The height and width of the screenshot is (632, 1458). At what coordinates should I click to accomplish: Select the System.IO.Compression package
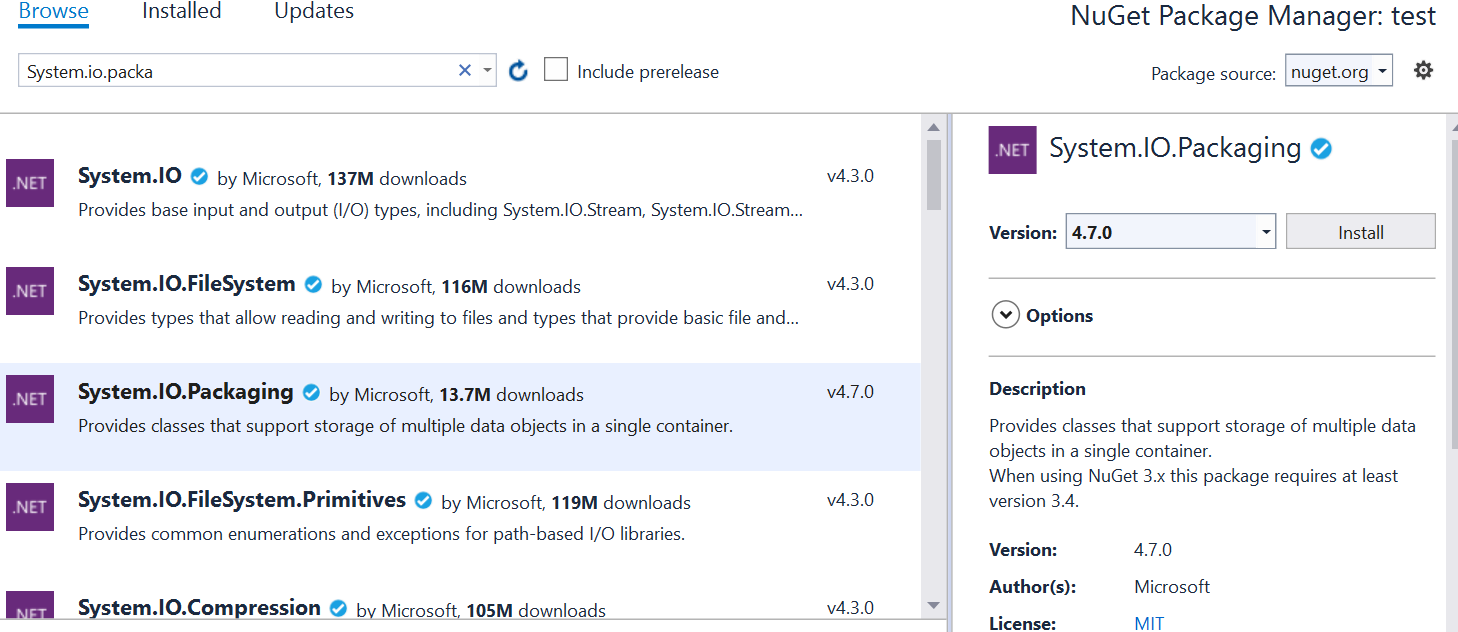point(199,608)
